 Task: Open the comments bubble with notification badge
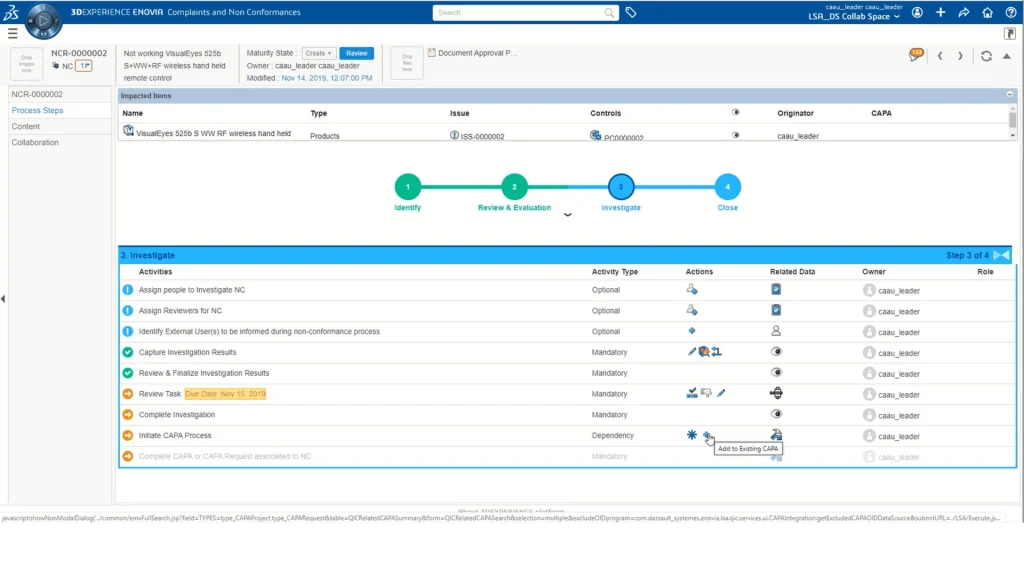tap(915, 55)
